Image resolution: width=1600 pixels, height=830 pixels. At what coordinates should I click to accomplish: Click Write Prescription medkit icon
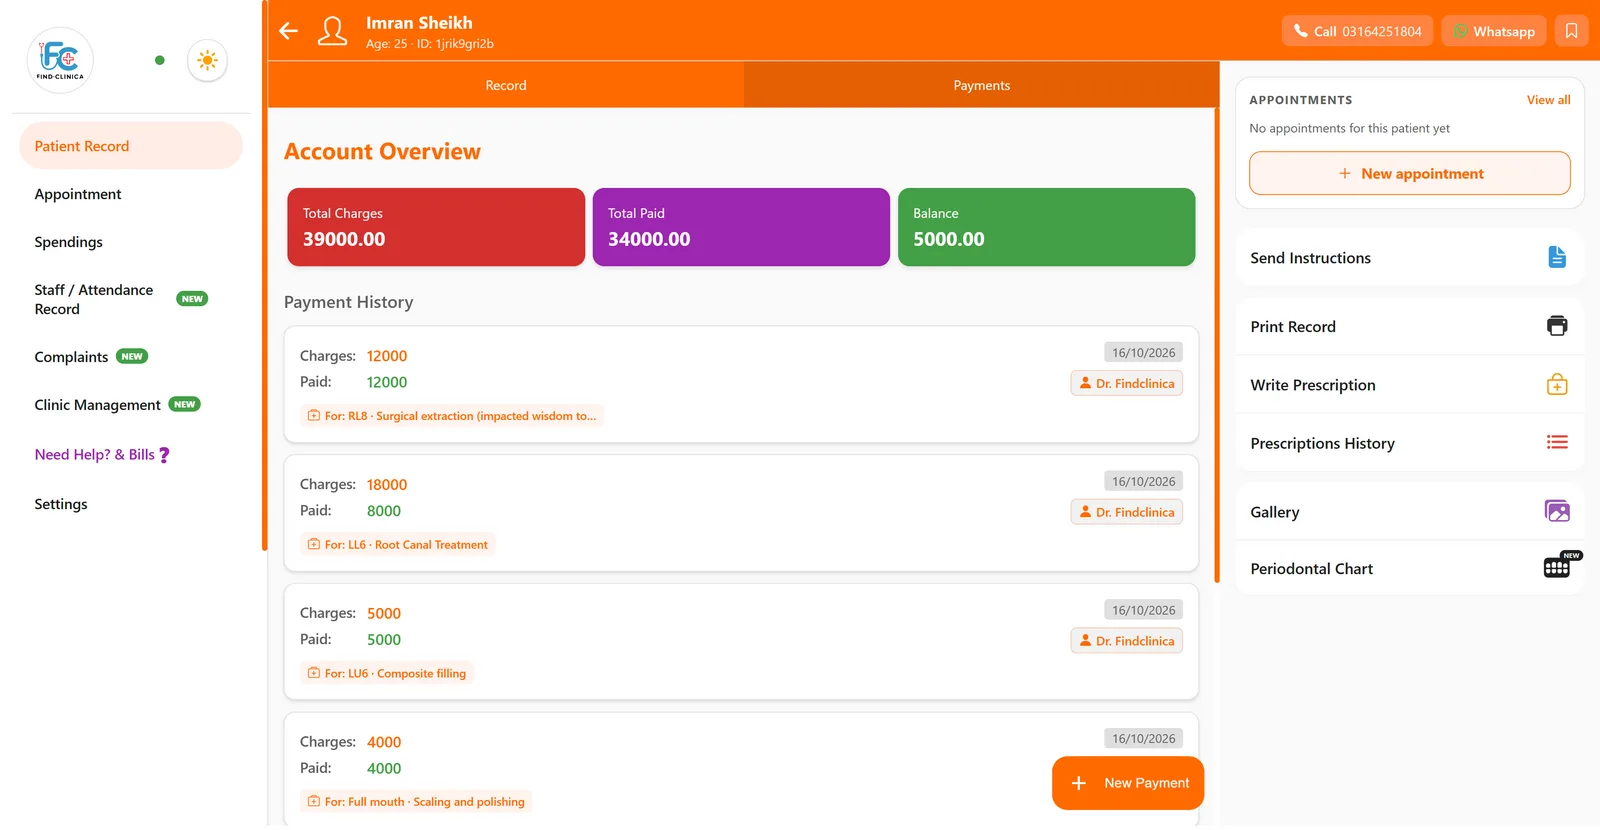[x=1557, y=384]
